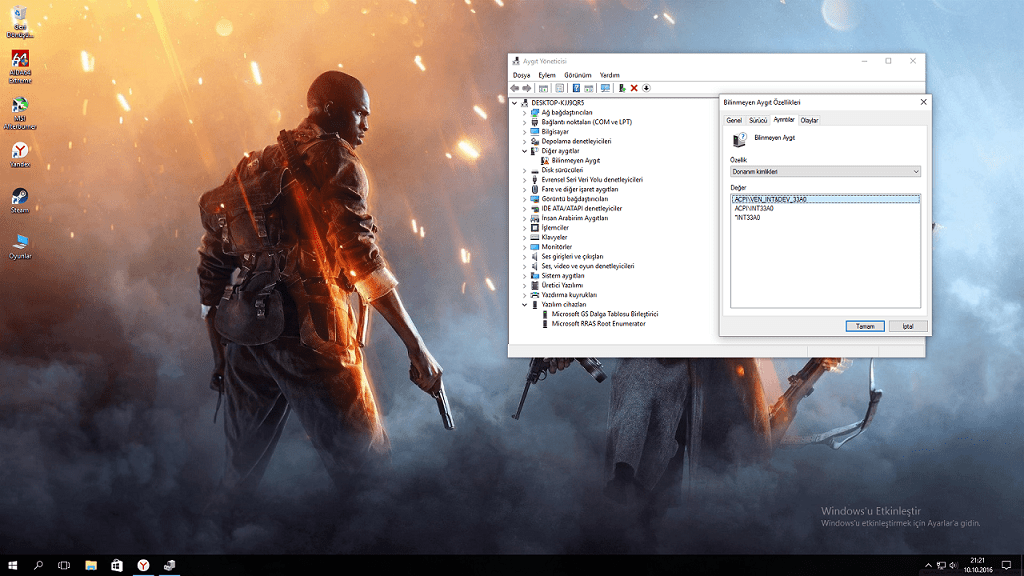Image resolution: width=1024 pixels, height=576 pixels.
Task: Select the ACPI\VEN_INT&DEV_33A0 value
Action: (x=825, y=199)
